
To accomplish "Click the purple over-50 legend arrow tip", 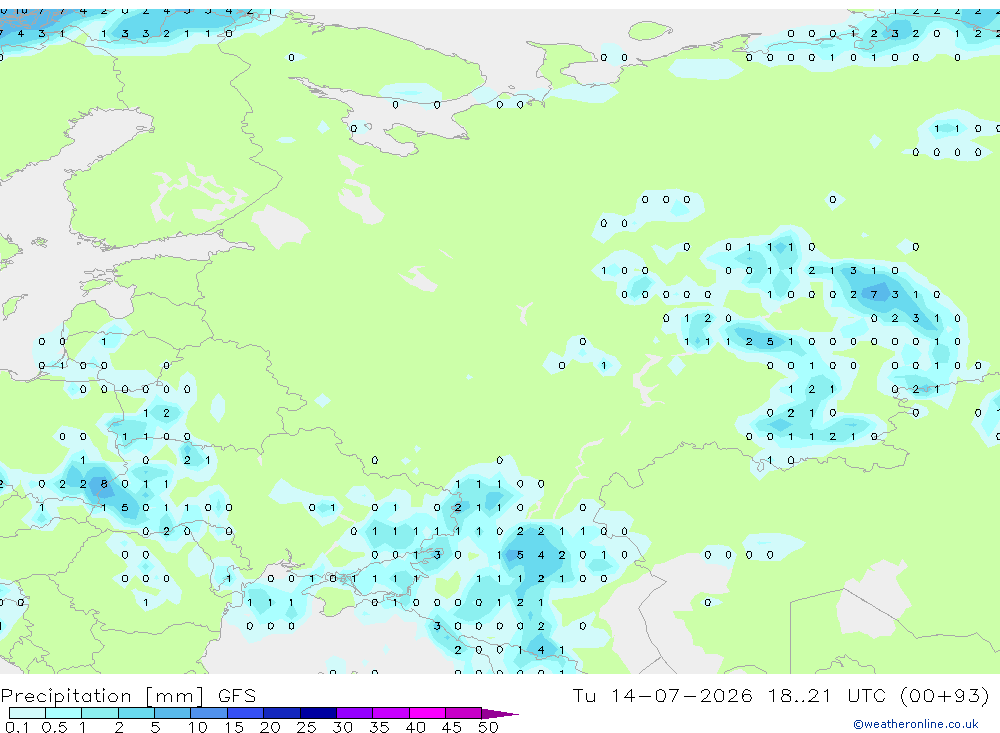I will [x=500, y=714].
